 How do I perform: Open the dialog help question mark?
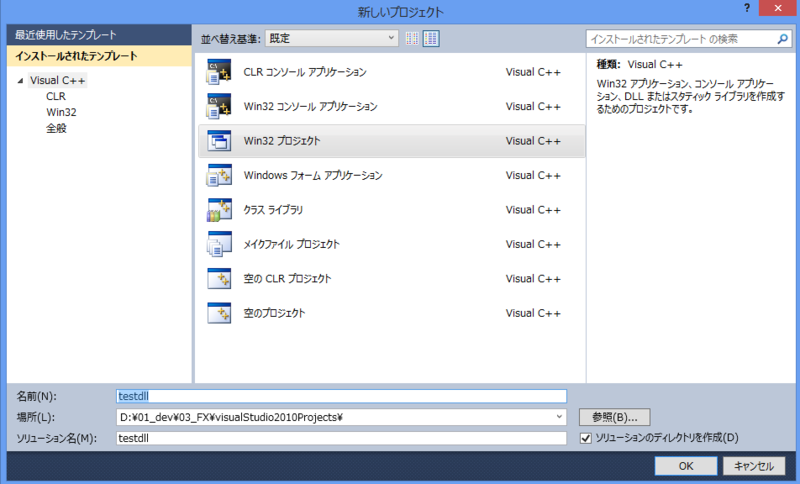tap(746, 8)
